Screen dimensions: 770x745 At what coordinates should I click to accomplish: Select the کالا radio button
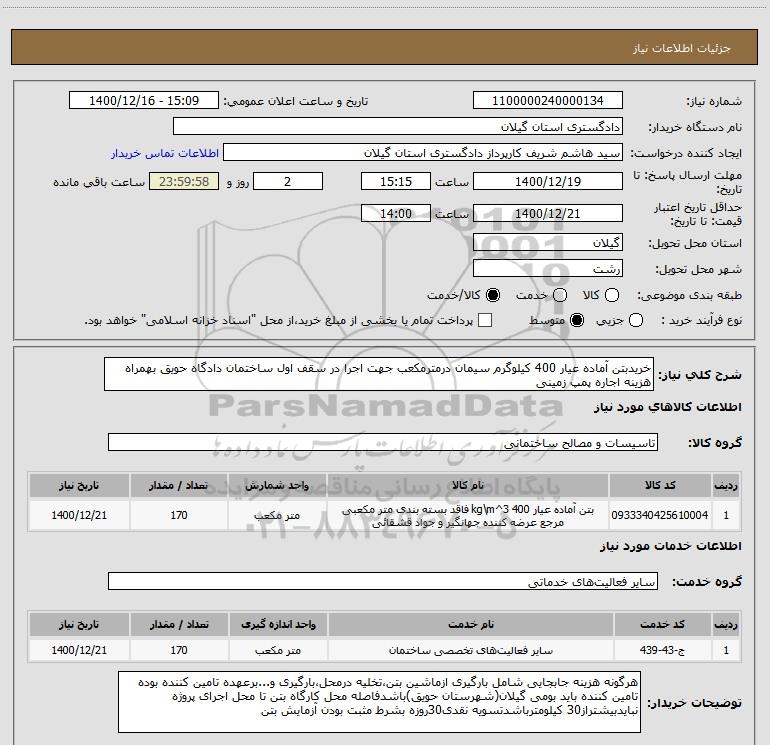point(612,295)
